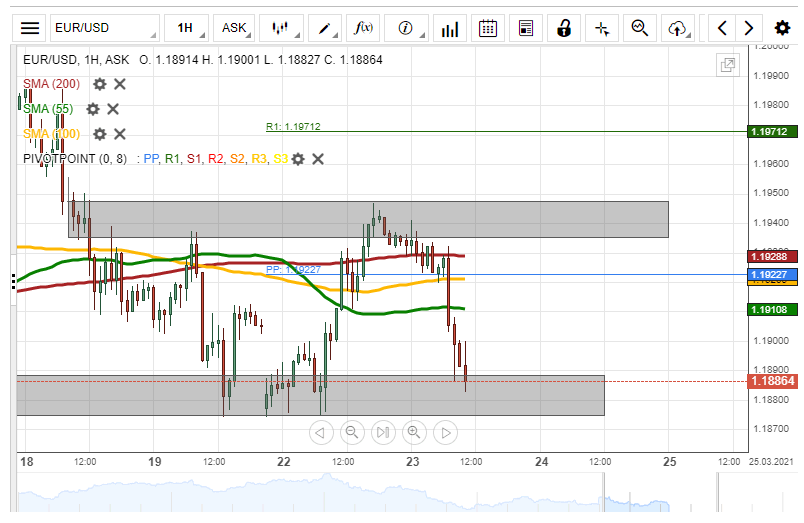Open the hamburger main menu

(x=31, y=28)
